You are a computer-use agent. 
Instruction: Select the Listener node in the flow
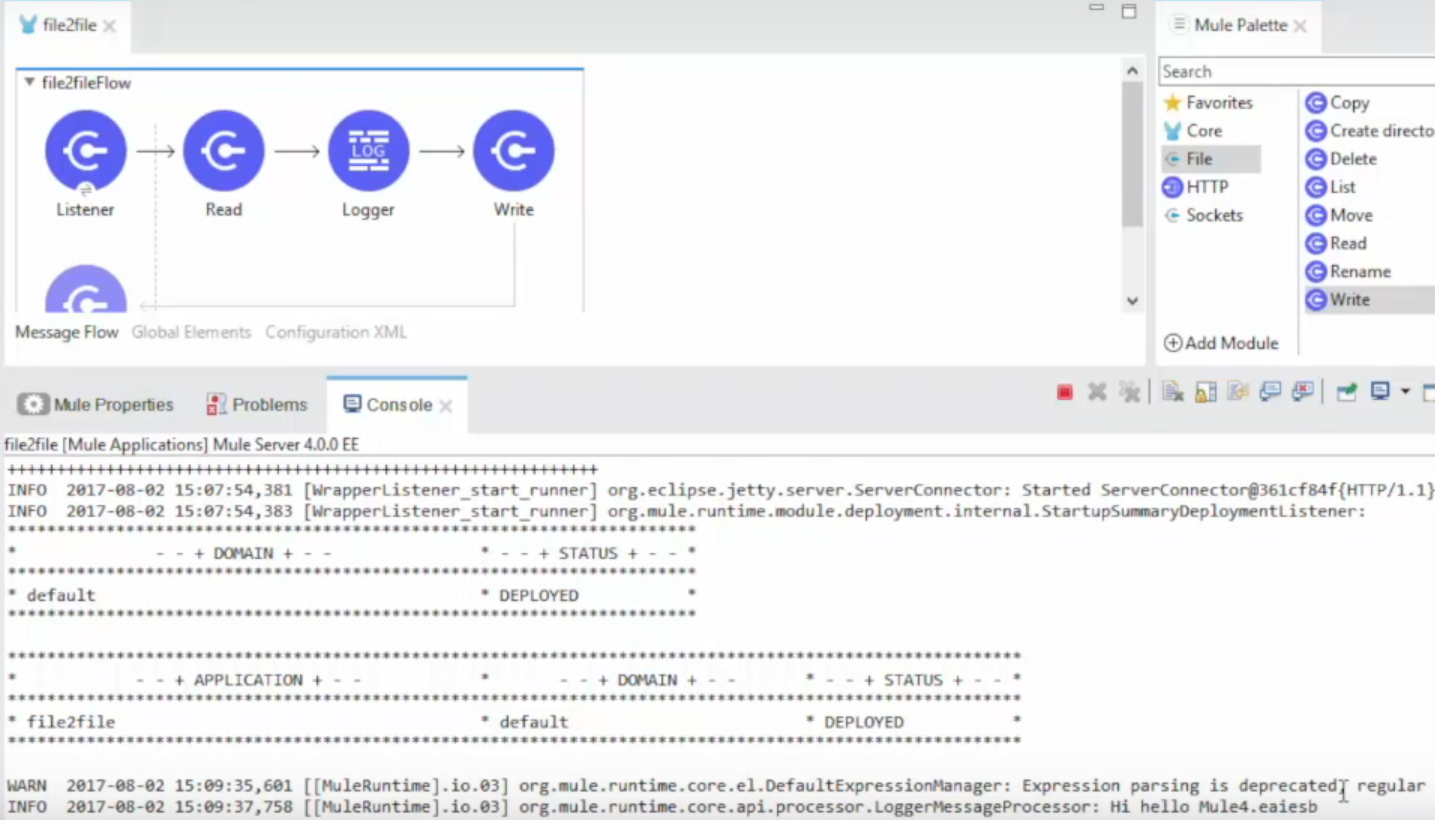click(x=86, y=151)
